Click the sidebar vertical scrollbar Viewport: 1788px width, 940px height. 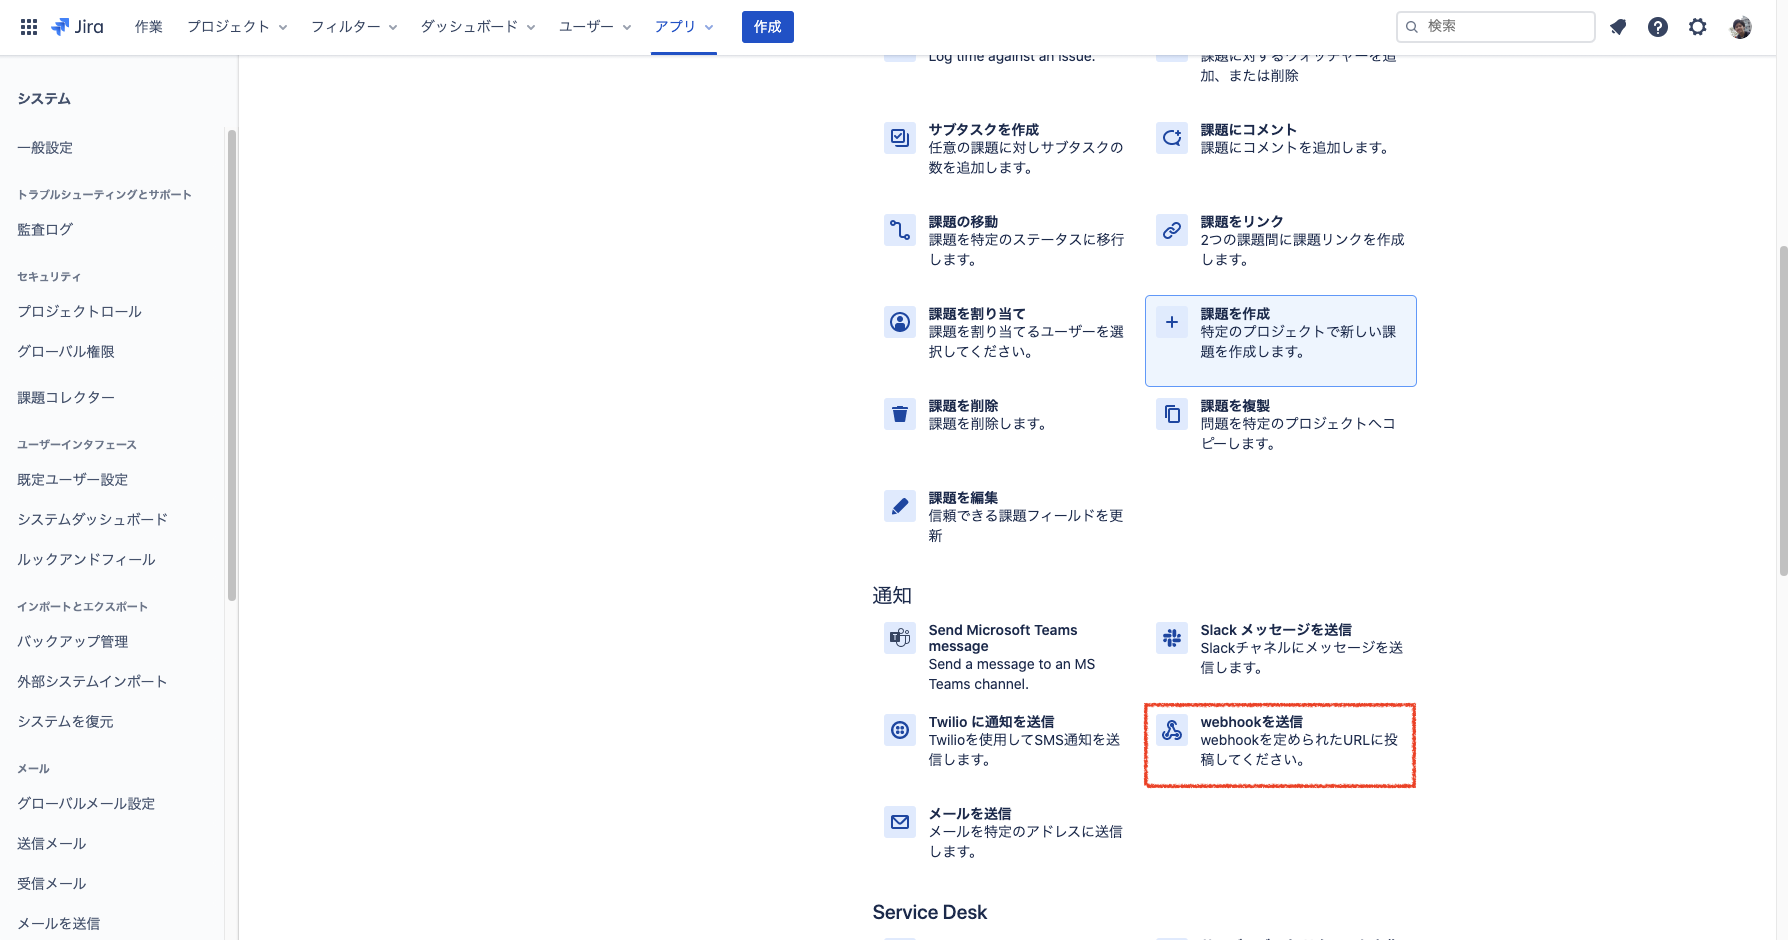coord(232,365)
